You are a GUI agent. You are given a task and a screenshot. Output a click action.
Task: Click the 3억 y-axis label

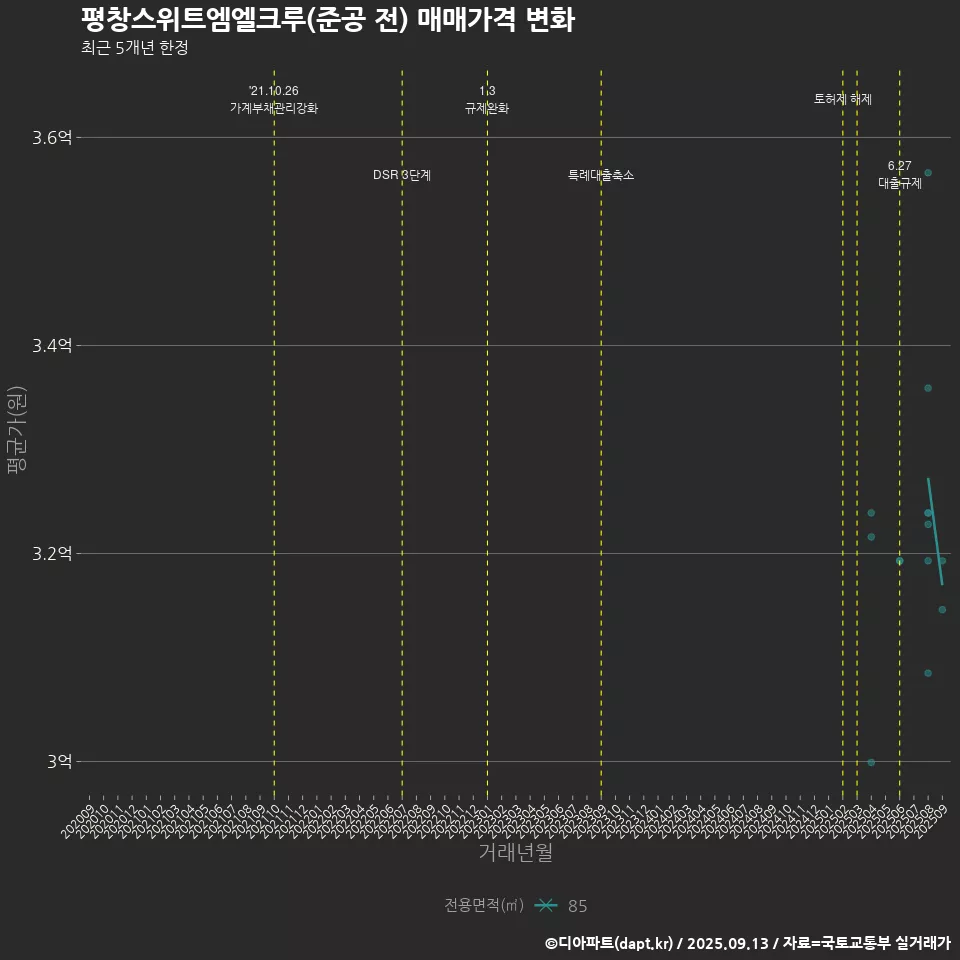coord(59,762)
